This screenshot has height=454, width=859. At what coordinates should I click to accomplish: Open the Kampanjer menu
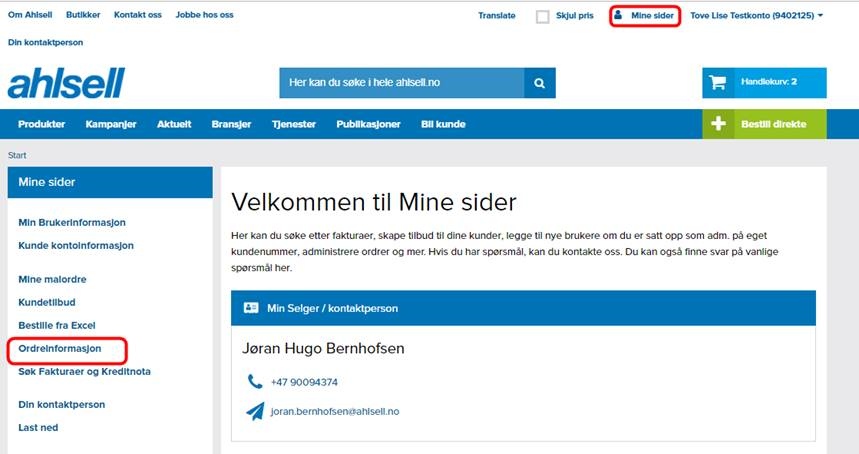point(111,124)
